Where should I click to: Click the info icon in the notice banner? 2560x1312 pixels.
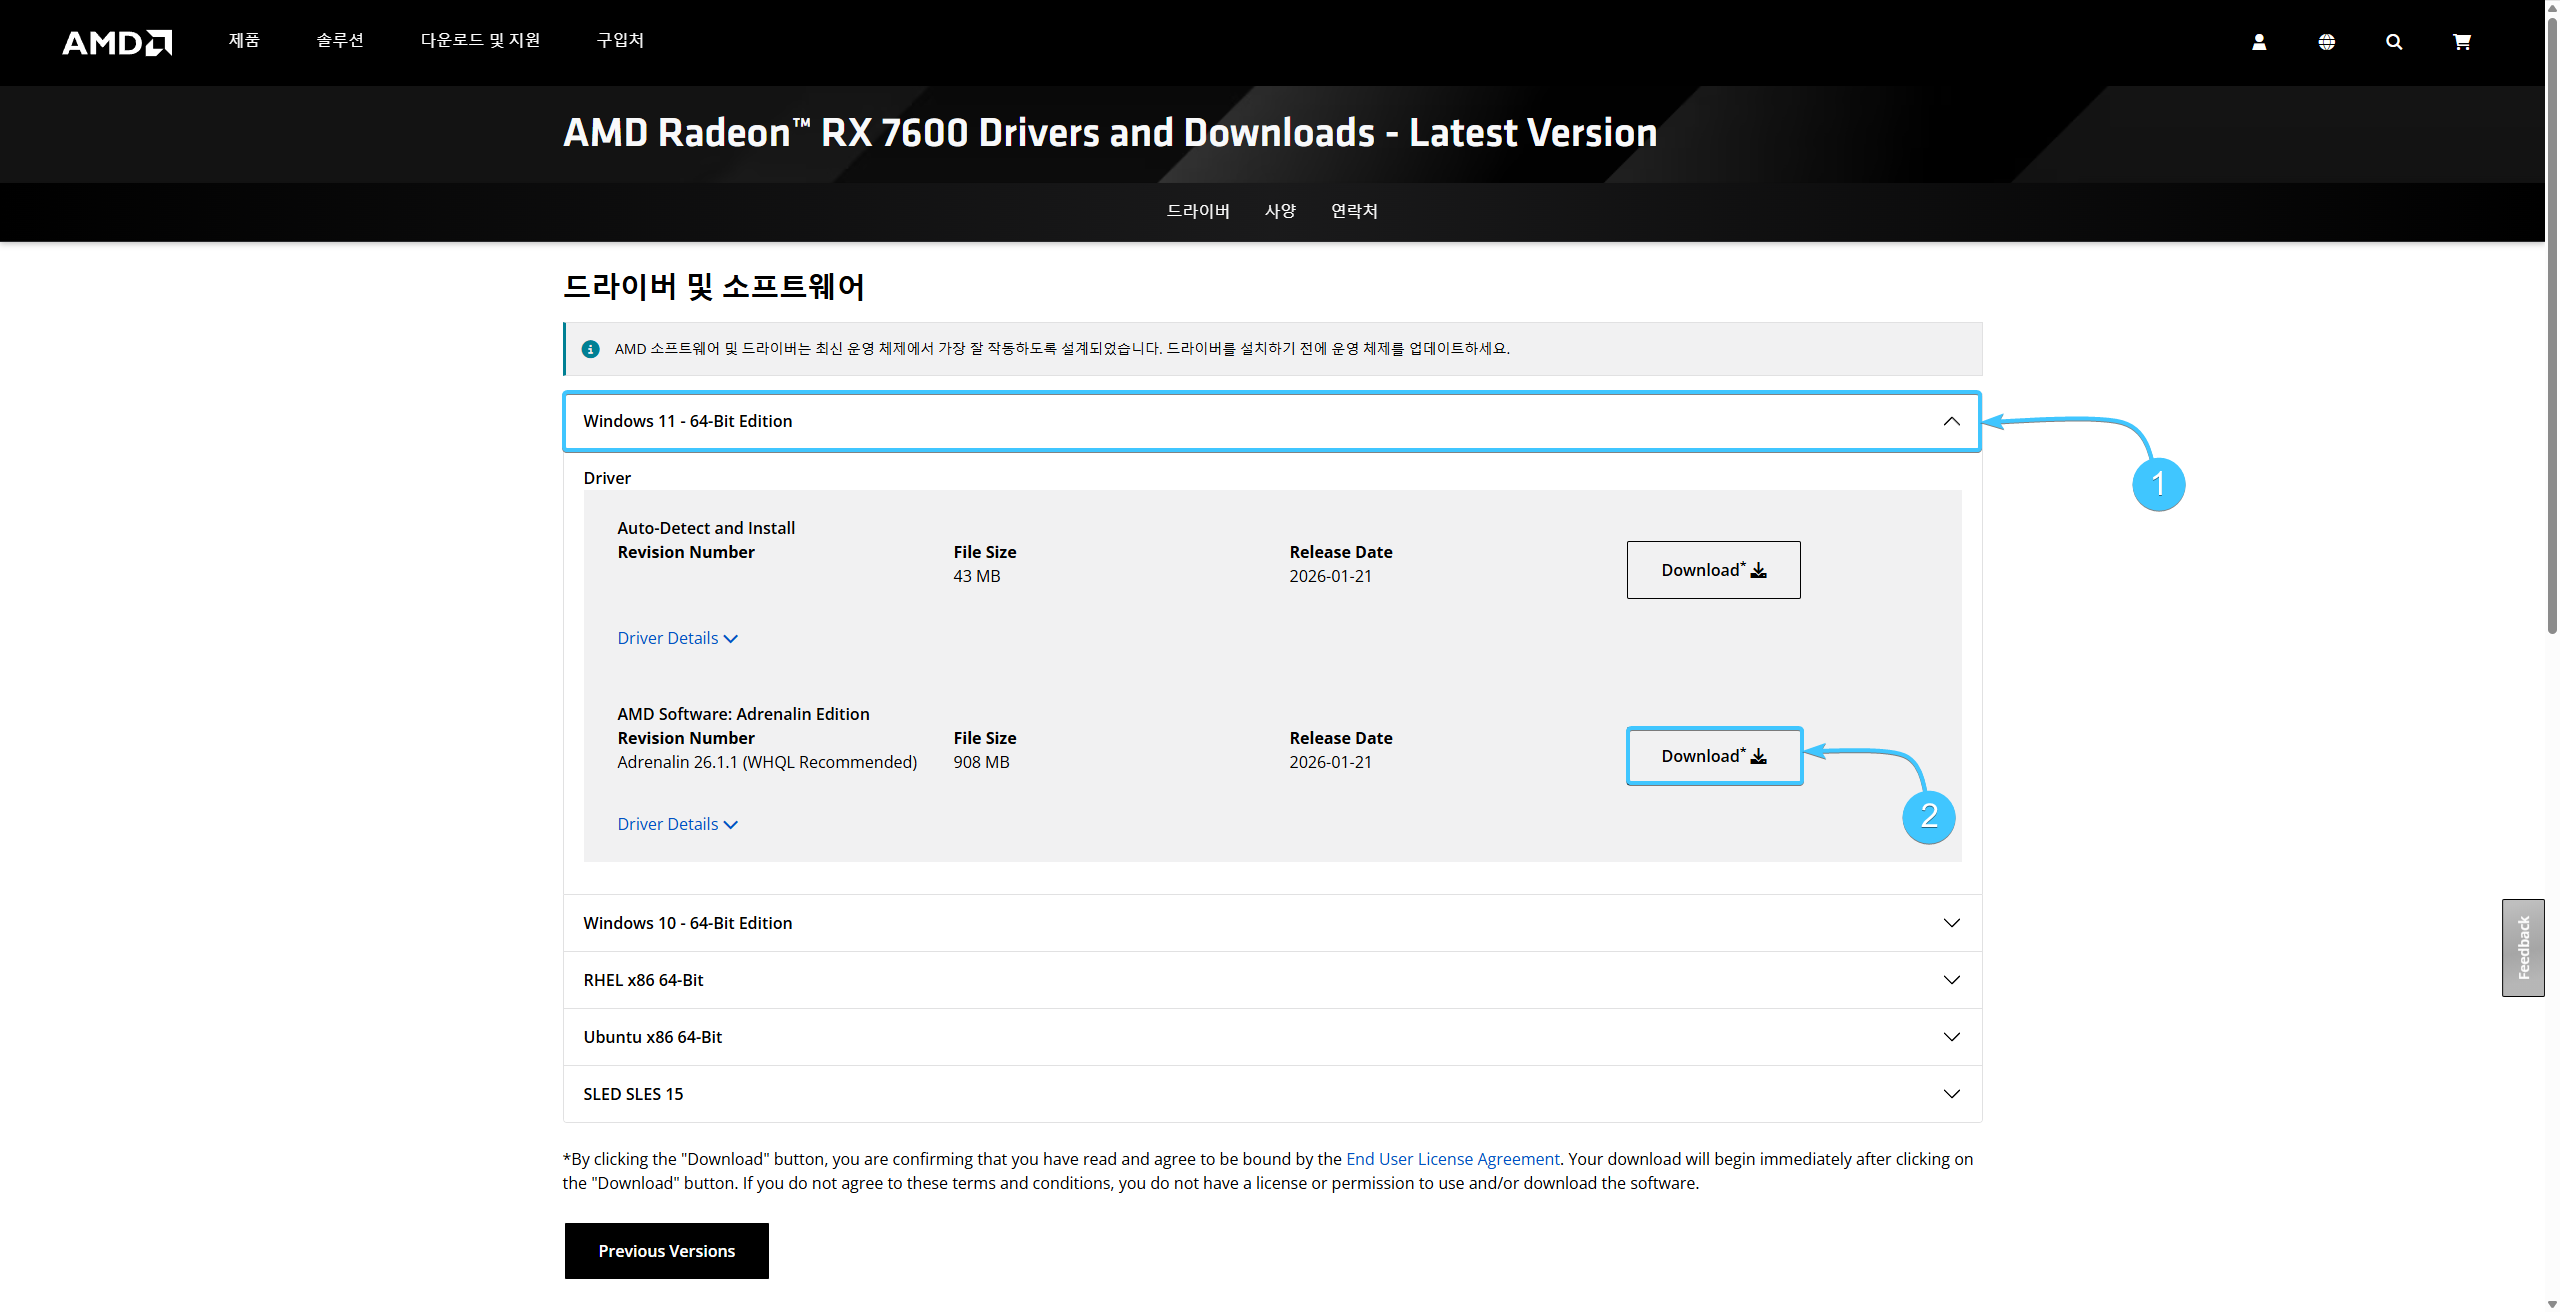click(591, 349)
